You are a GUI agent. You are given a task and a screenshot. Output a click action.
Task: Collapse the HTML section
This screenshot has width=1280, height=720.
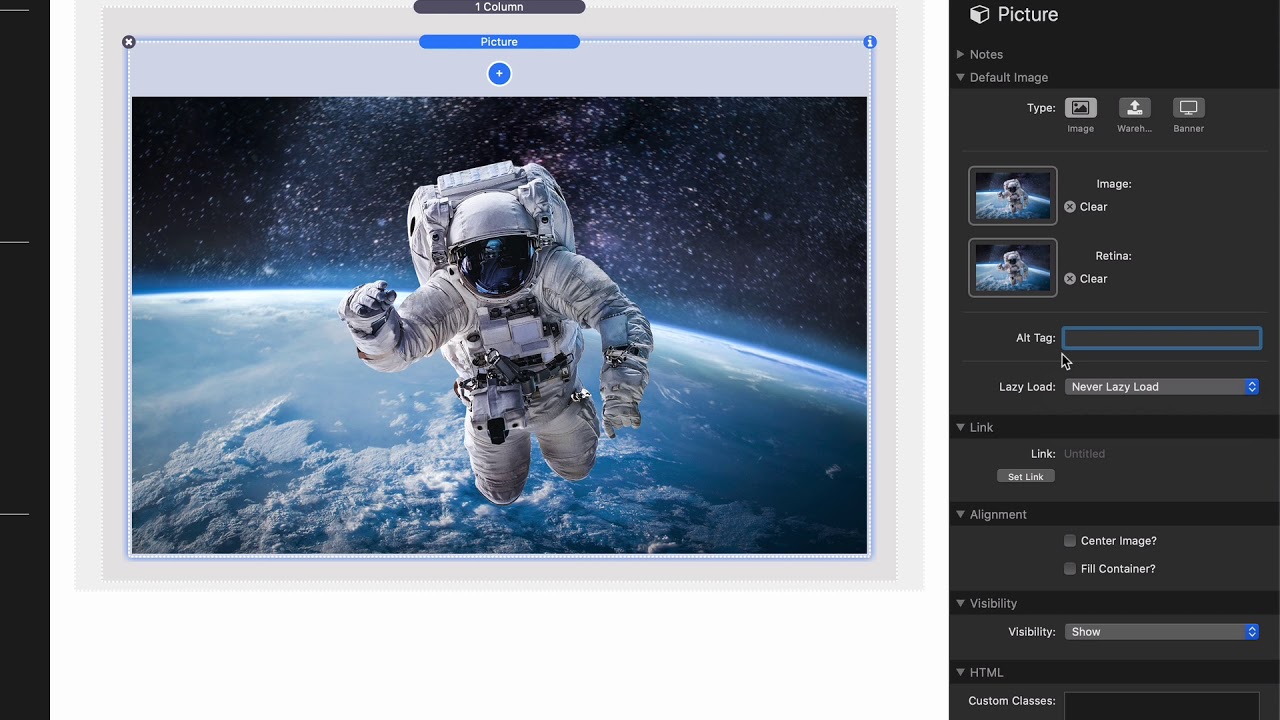click(x=960, y=672)
